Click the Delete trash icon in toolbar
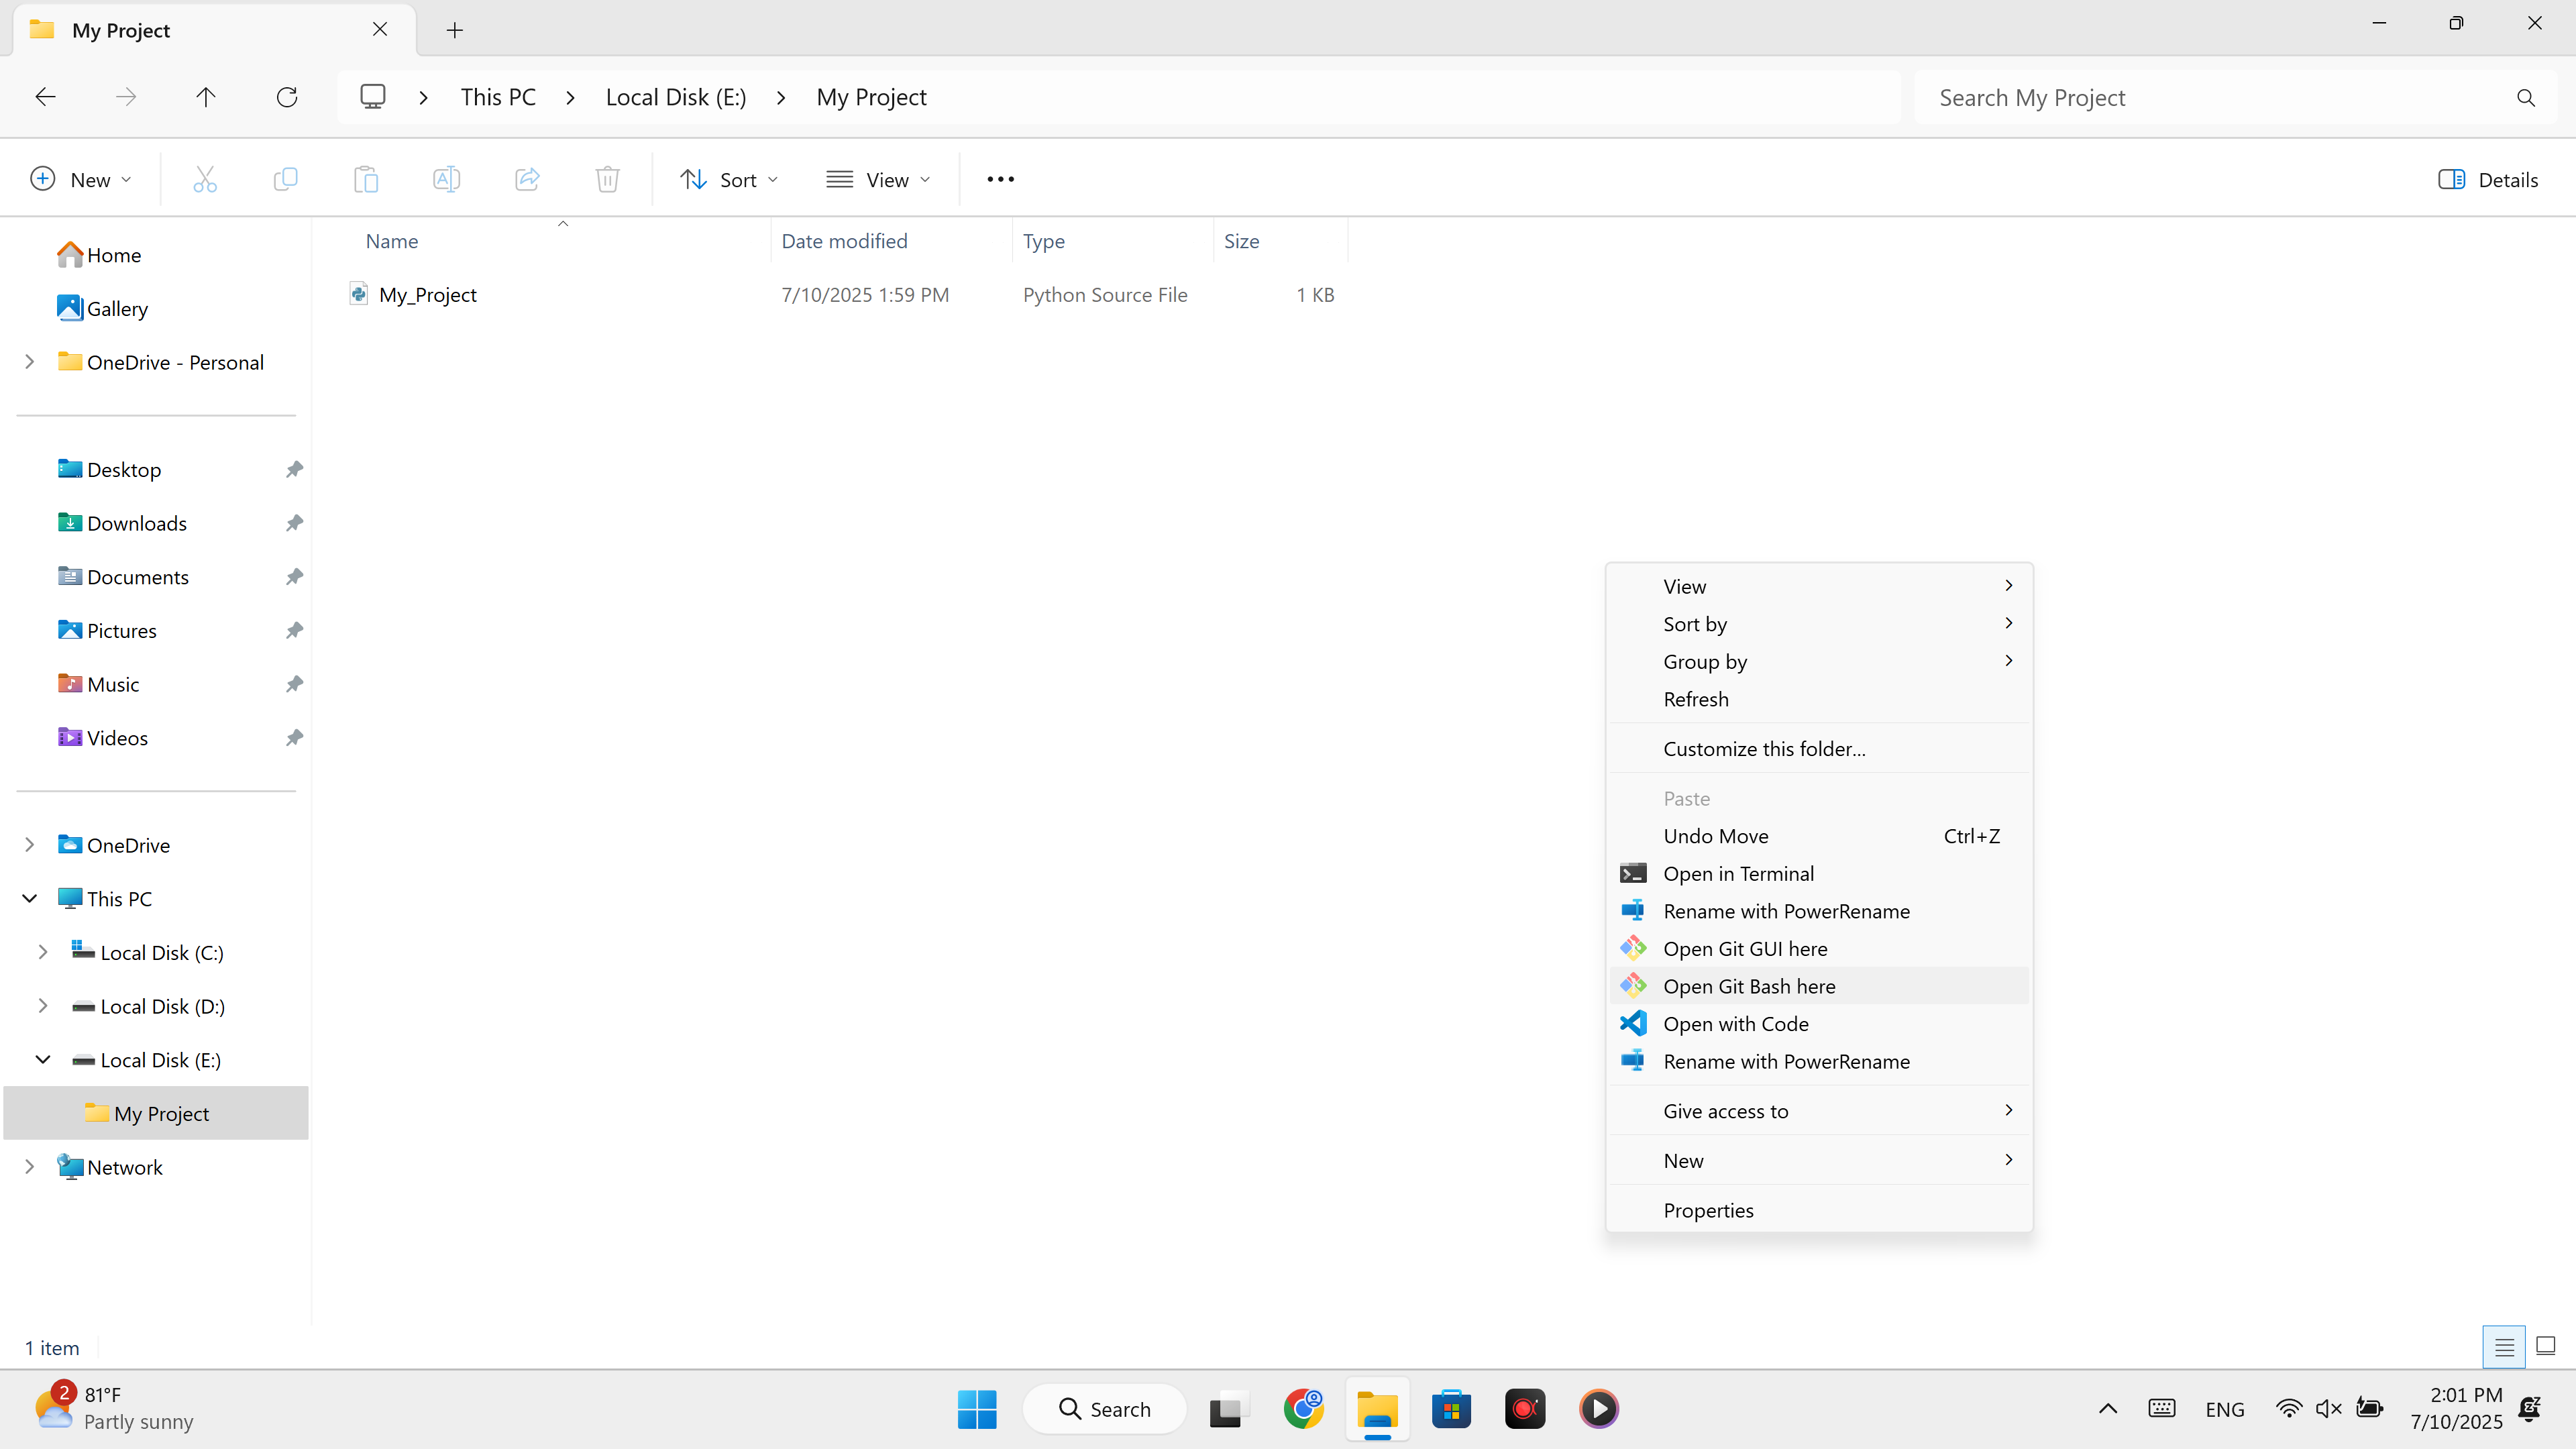 point(607,180)
